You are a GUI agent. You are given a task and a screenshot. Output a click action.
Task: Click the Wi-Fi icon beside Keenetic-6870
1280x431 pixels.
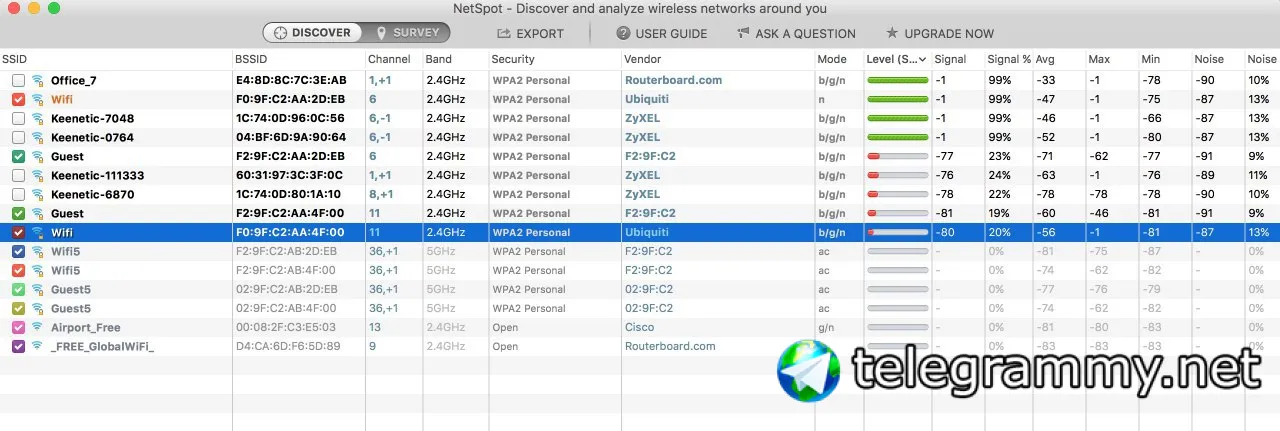pyautogui.click(x=38, y=194)
